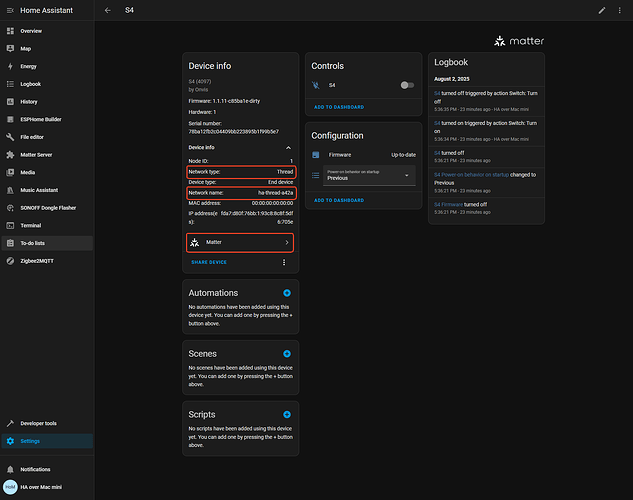Open the History sidebar icon
This screenshot has height=500, width=633.
click(10, 102)
